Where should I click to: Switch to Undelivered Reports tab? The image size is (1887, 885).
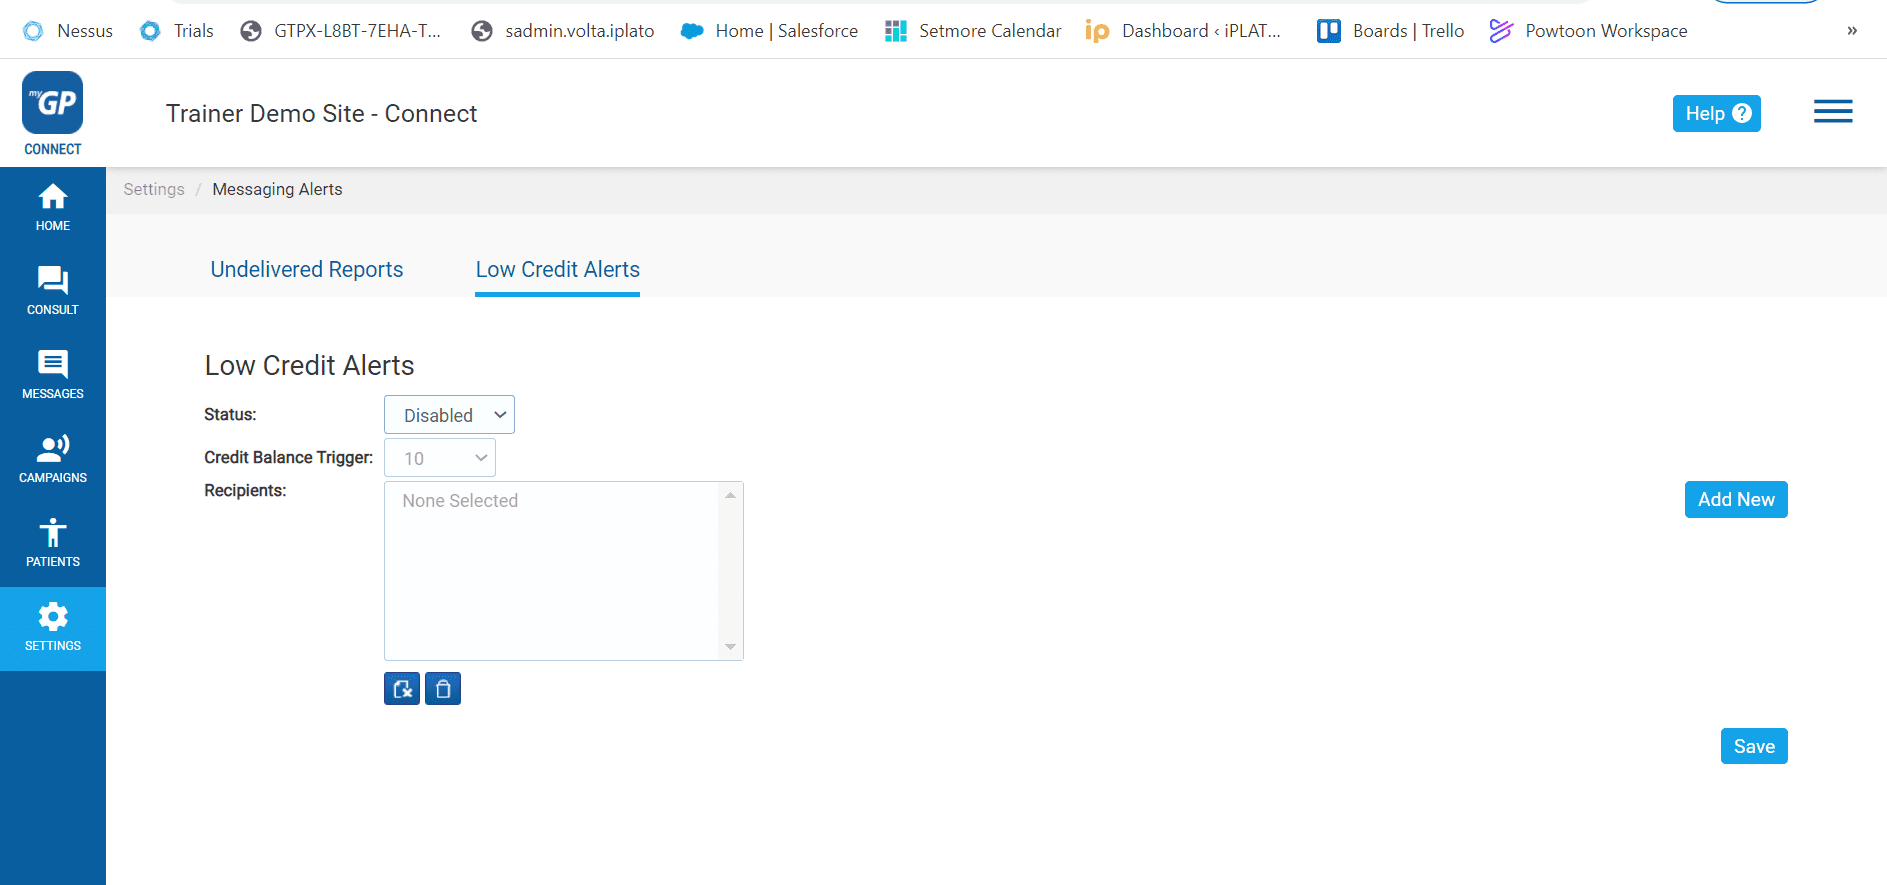pyautogui.click(x=307, y=270)
